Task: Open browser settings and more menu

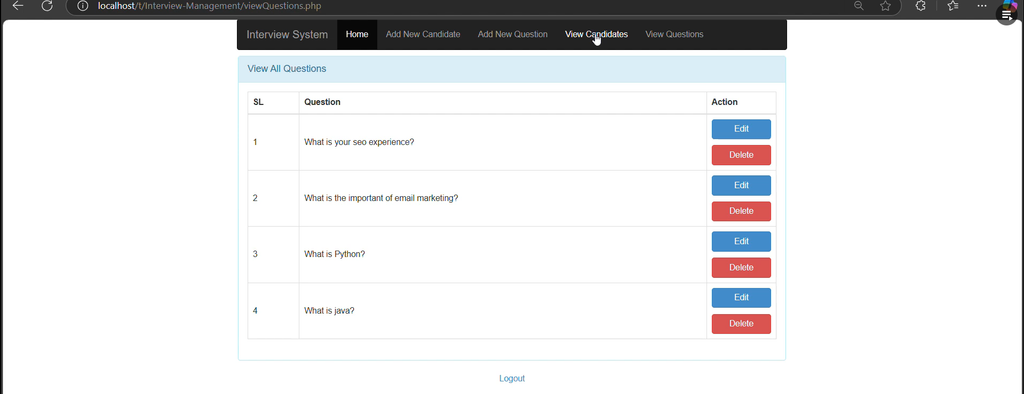Action: click(x=982, y=6)
